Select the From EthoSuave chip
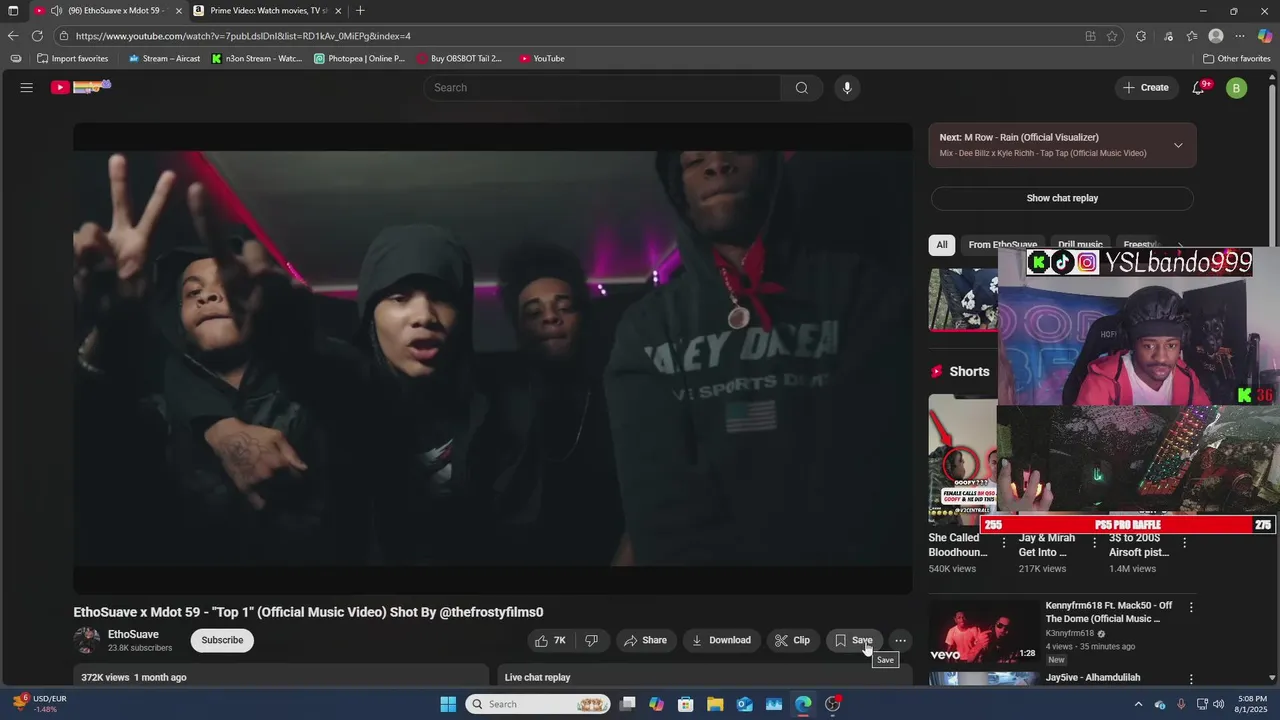 [x=1002, y=245]
